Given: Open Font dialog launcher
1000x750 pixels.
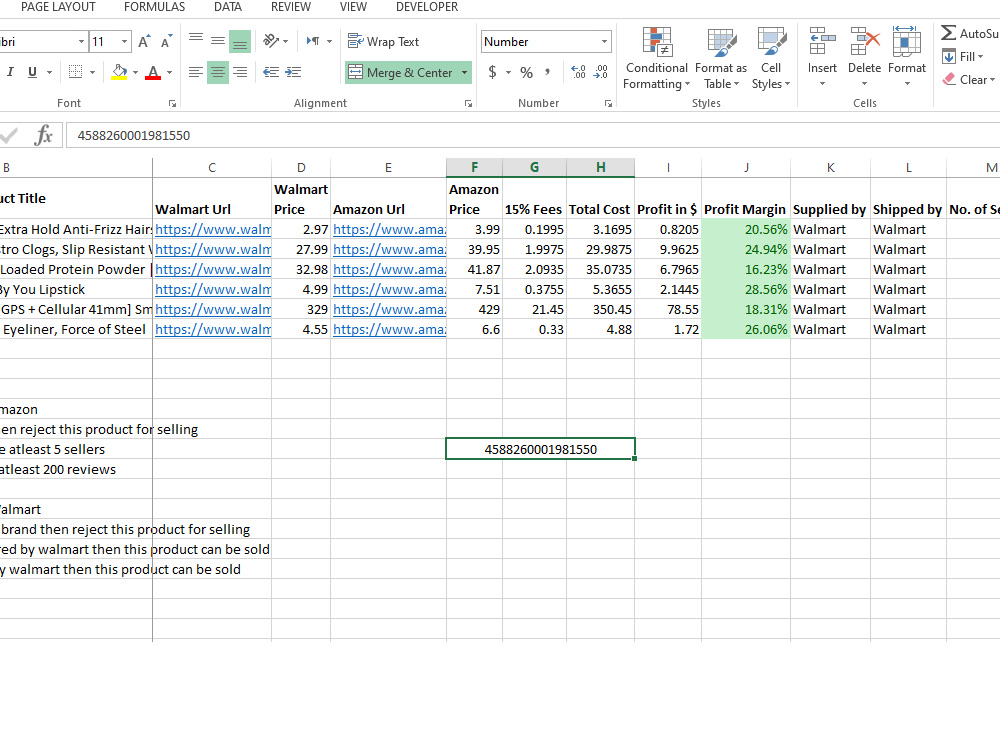Looking at the screenshot, I should tap(172, 103).
